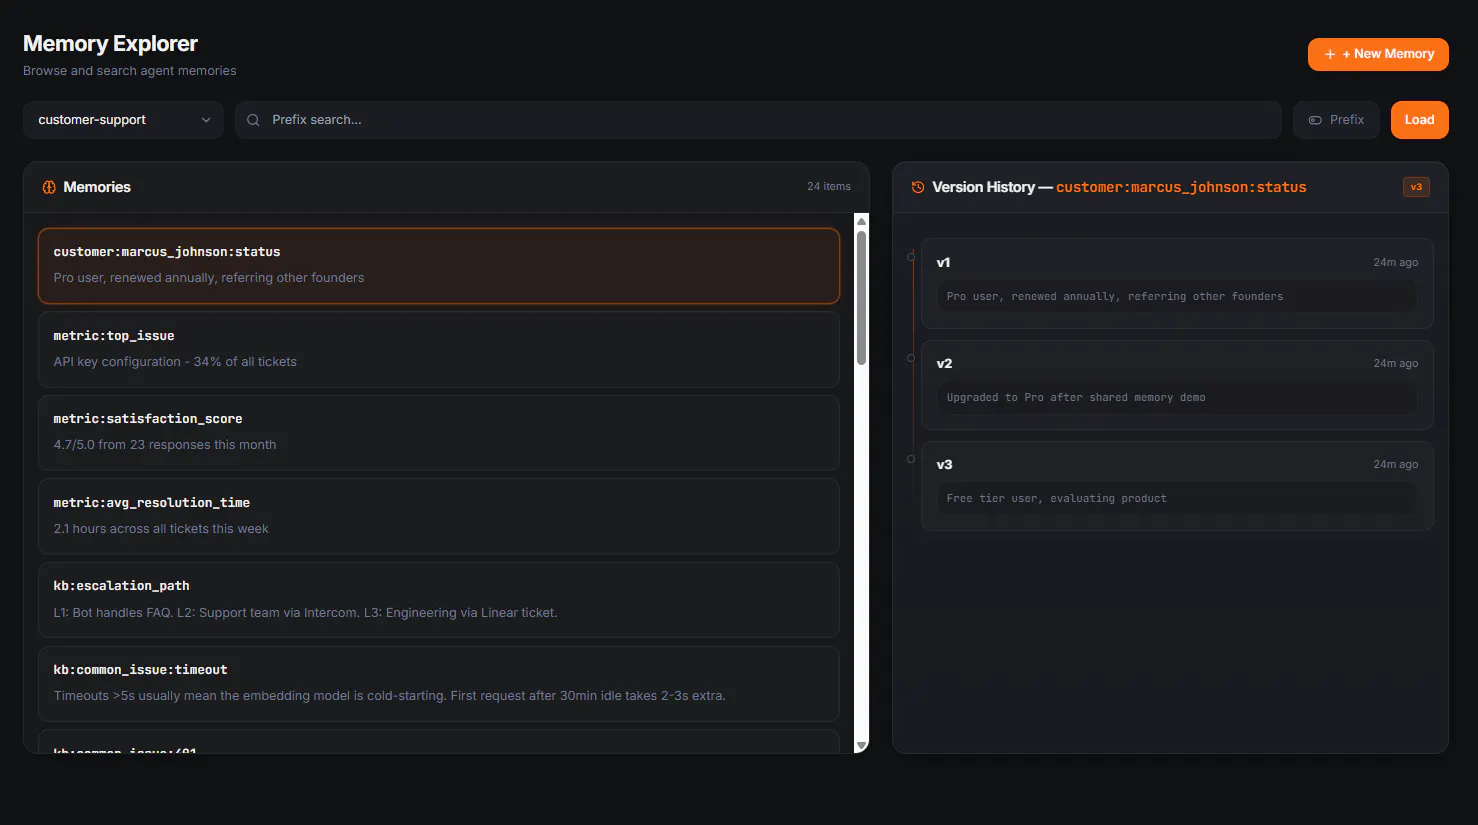Click the scrollbar down arrow in Memories

point(861,745)
